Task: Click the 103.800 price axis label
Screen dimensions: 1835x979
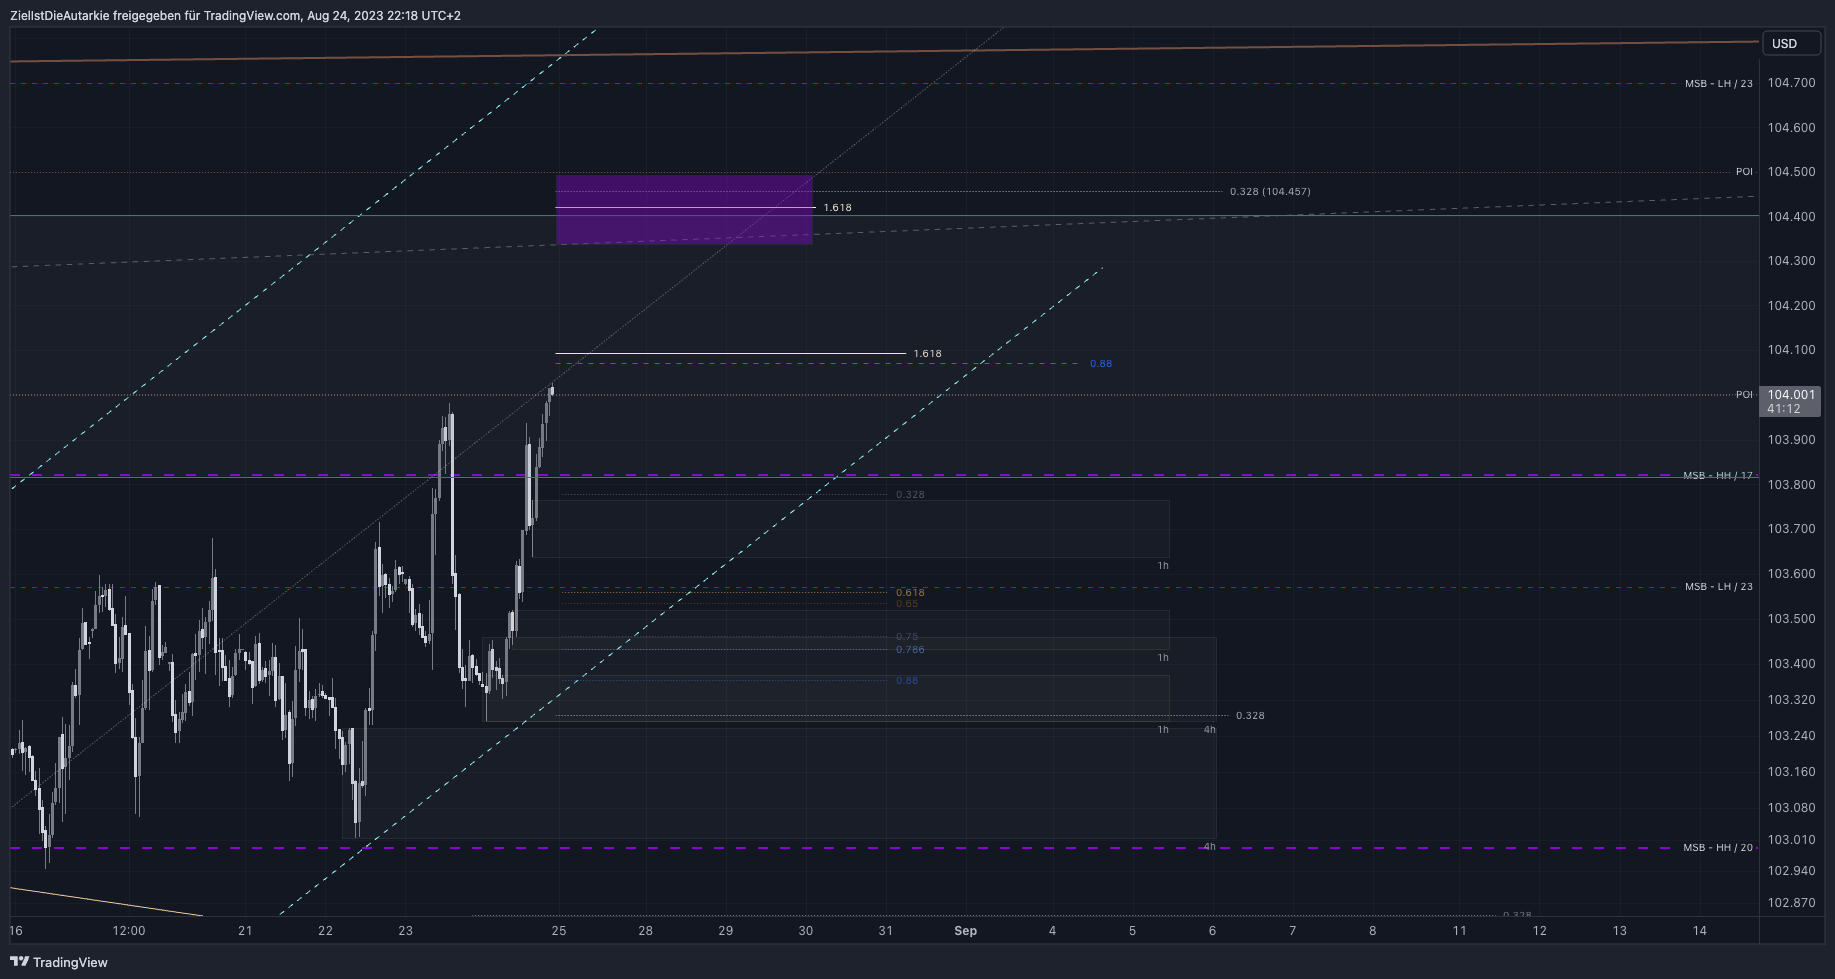Action: [1791, 485]
